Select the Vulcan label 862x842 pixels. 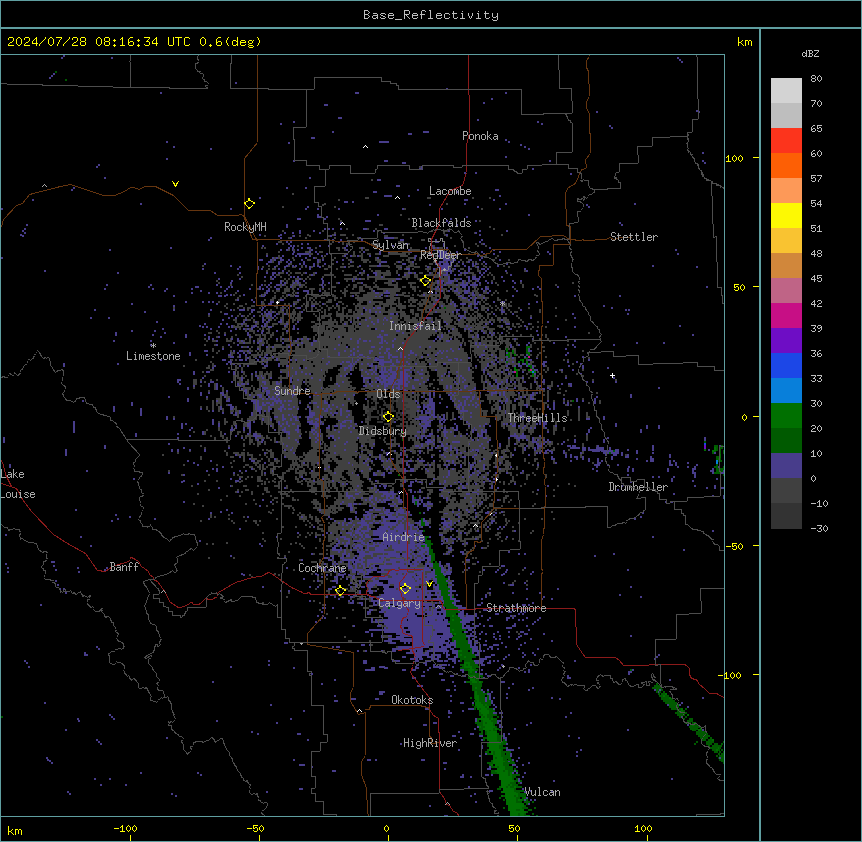pos(543,792)
